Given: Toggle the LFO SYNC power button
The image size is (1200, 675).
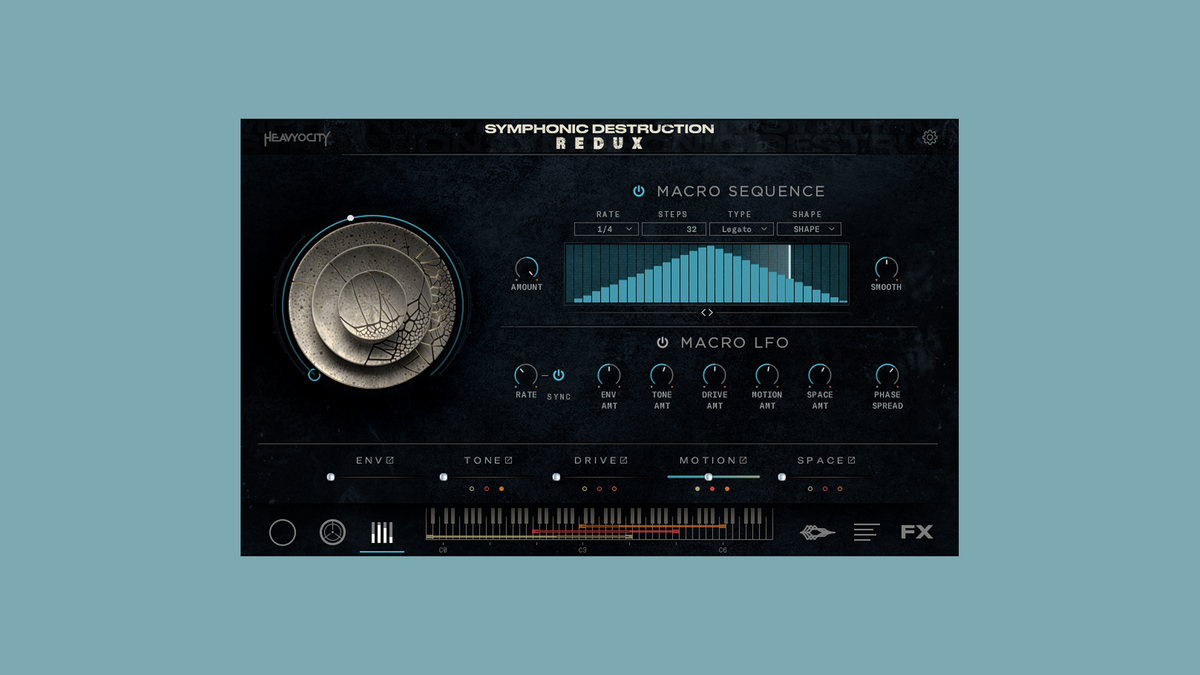Looking at the screenshot, I should (558, 375).
